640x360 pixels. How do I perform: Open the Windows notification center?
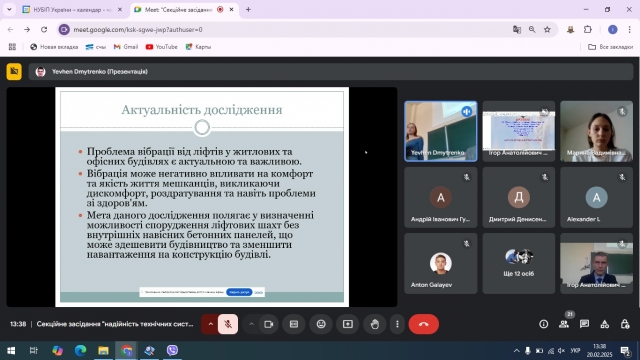[x=625, y=351]
